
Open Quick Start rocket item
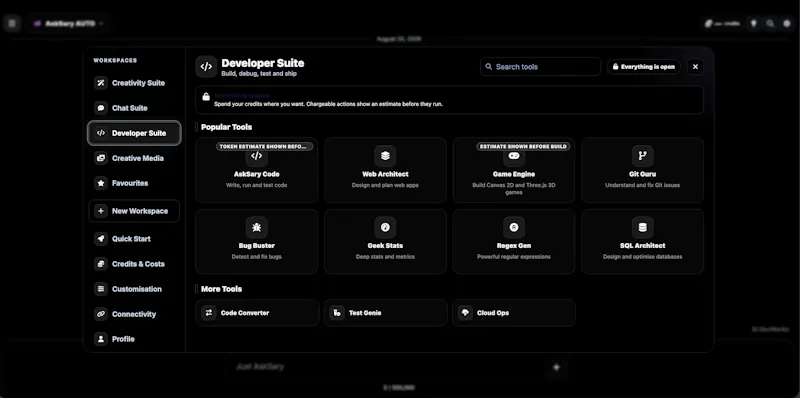pyautogui.click(x=134, y=239)
